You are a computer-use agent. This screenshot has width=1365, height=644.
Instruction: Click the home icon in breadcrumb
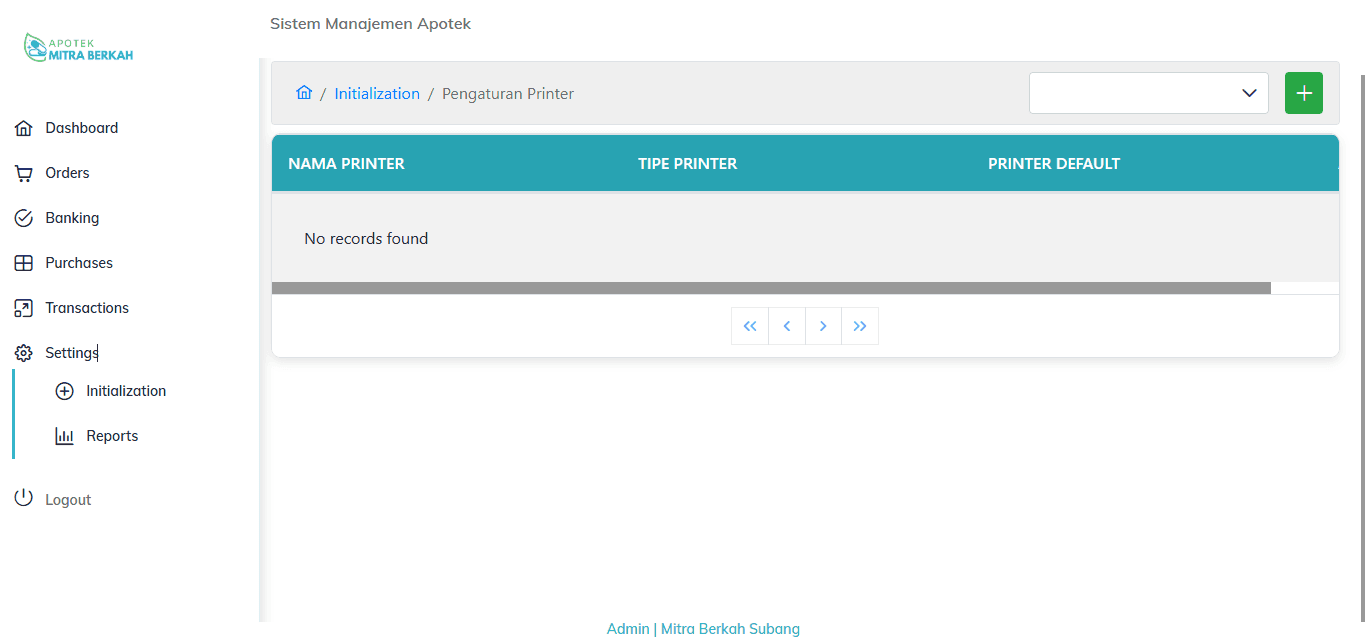coord(304,93)
